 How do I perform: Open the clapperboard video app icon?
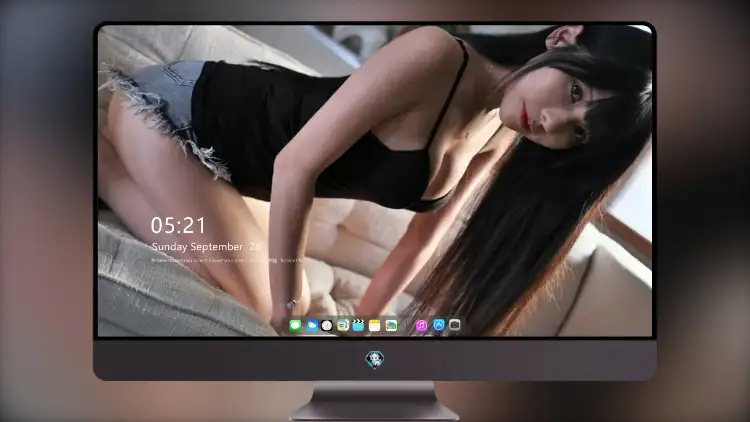coord(358,326)
